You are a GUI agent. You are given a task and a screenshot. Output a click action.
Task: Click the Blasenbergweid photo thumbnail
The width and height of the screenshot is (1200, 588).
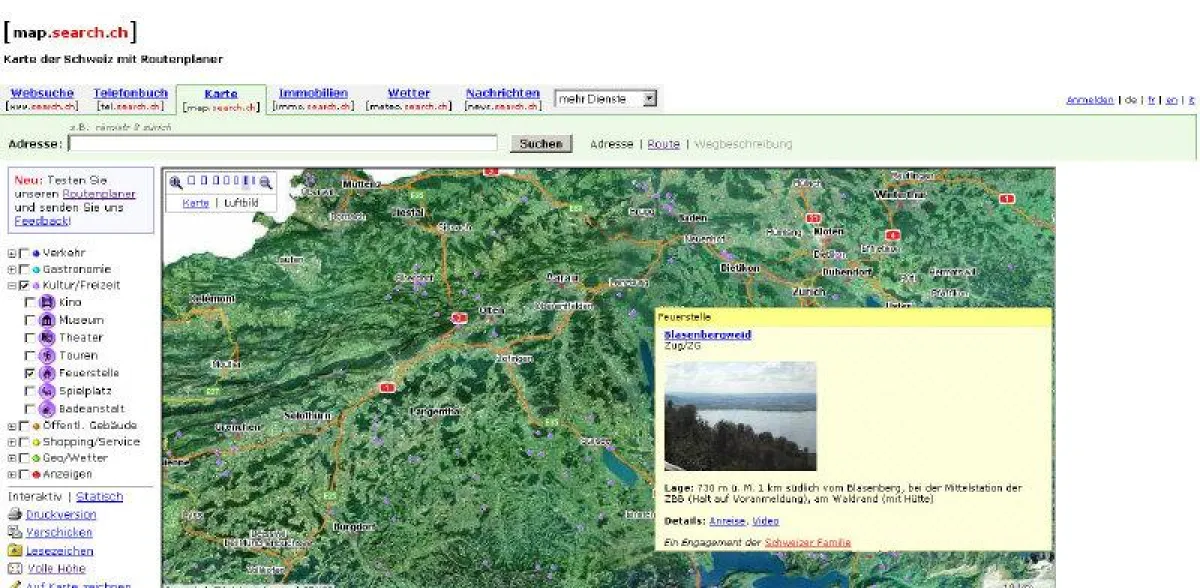pos(740,416)
